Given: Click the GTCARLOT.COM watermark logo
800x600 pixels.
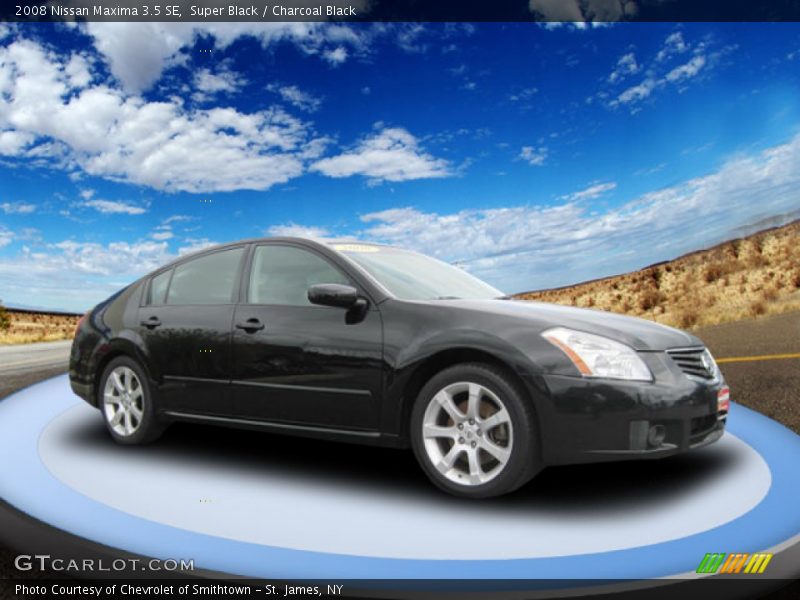Looking at the screenshot, I should 104,564.
